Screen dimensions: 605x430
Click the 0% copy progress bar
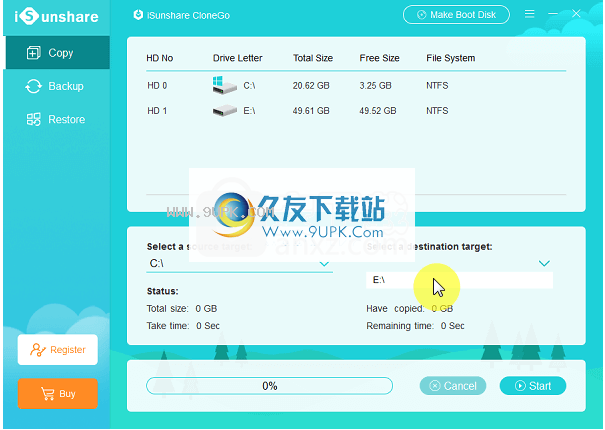[x=269, y=386]
